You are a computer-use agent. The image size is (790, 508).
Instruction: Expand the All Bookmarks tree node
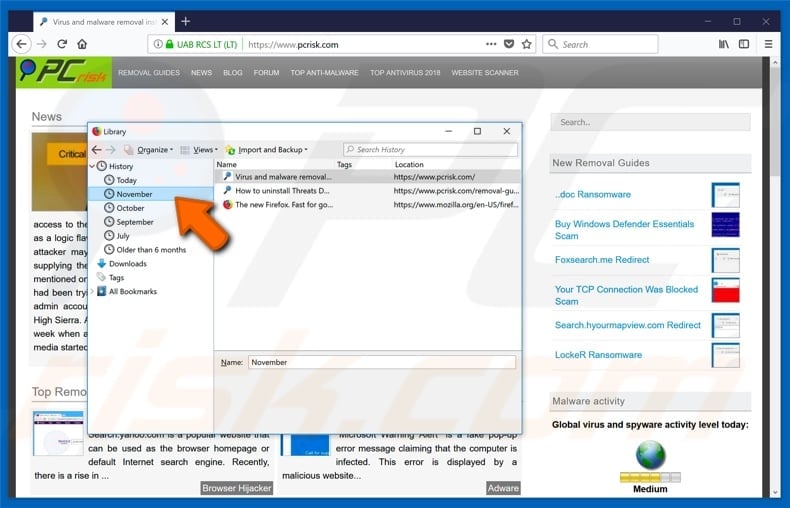click(92, 291)
